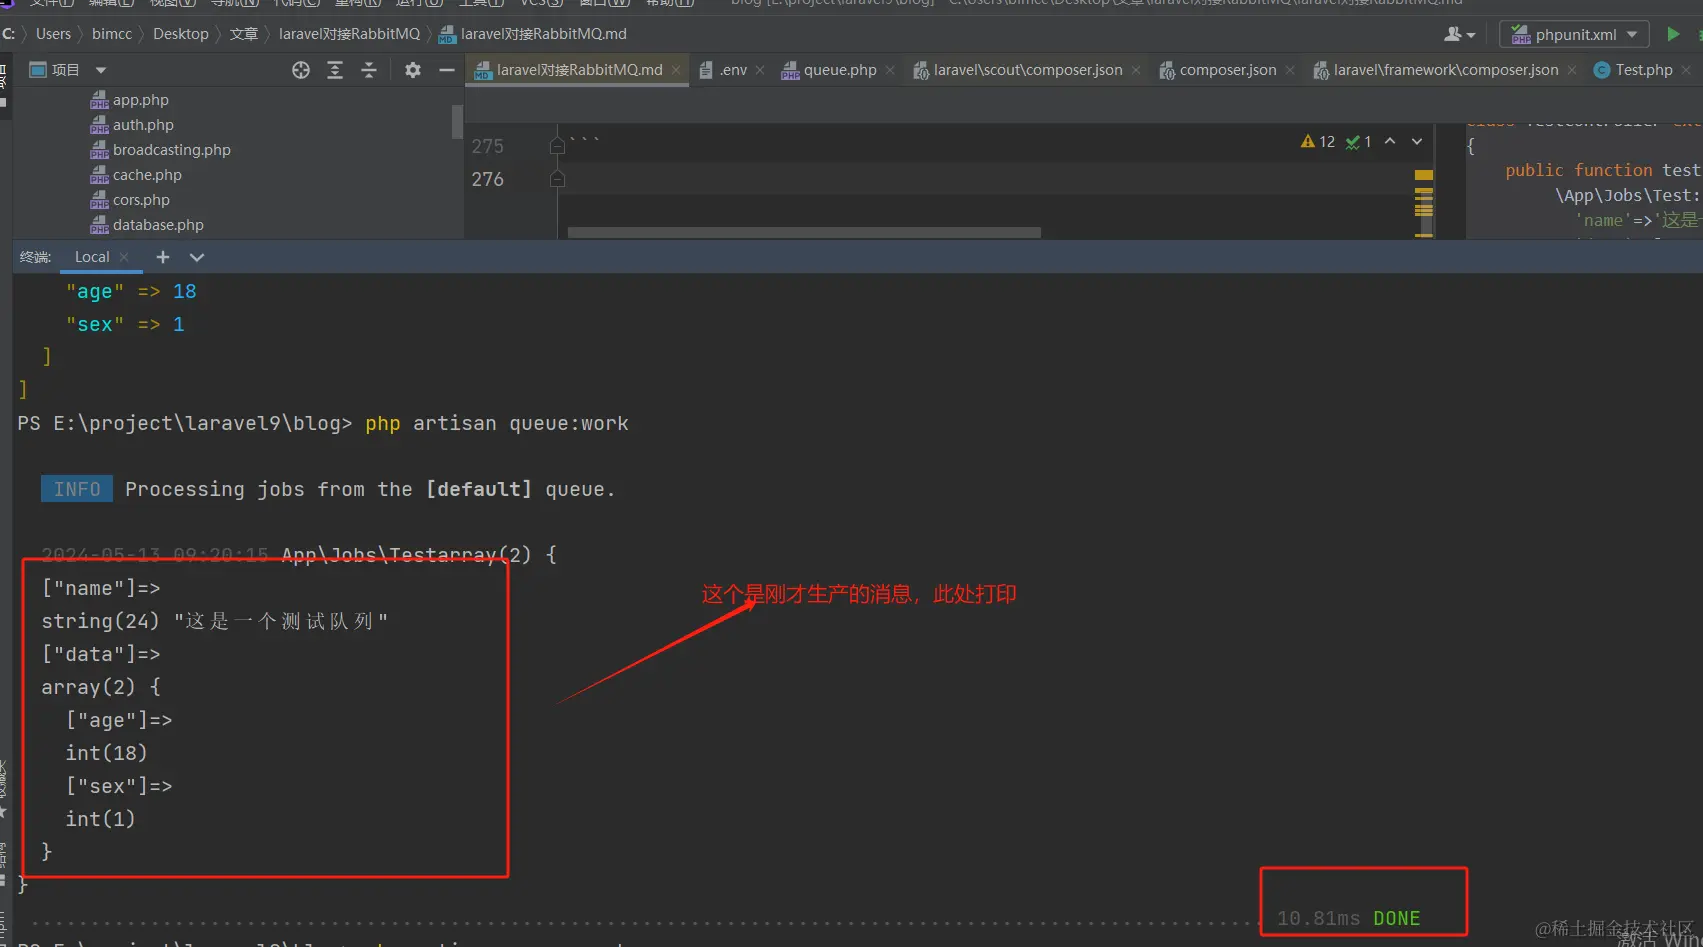Close the plain composer.json tab
This screenshot has width=1703, height=947.
click(x=1290, y=70)
